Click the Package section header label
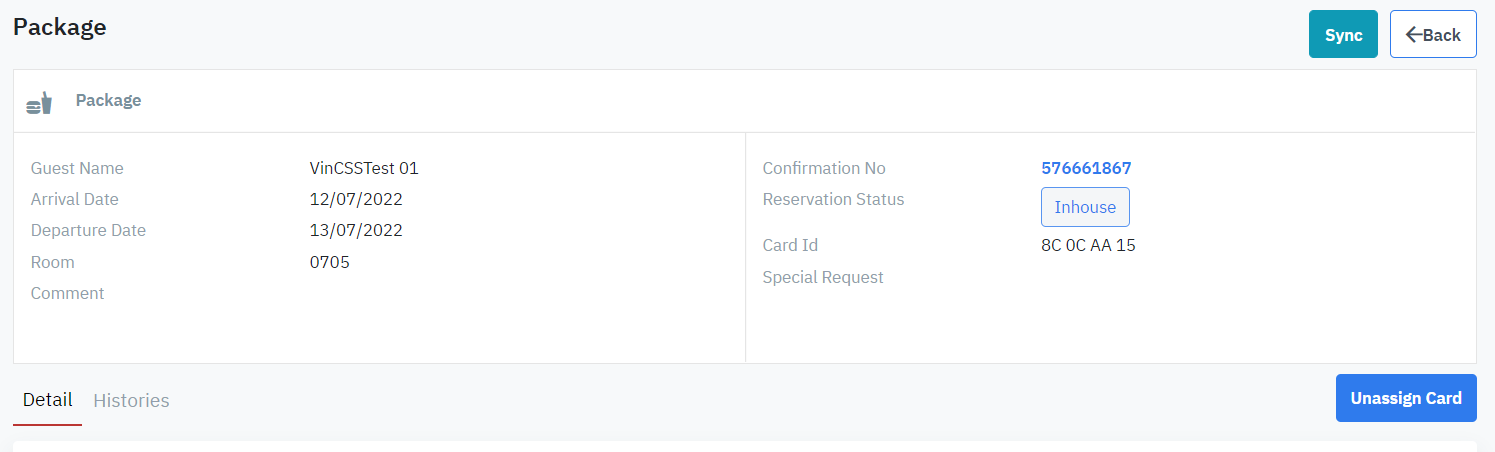This screenshot has height=452, width=1495. (x=108, y=100)
